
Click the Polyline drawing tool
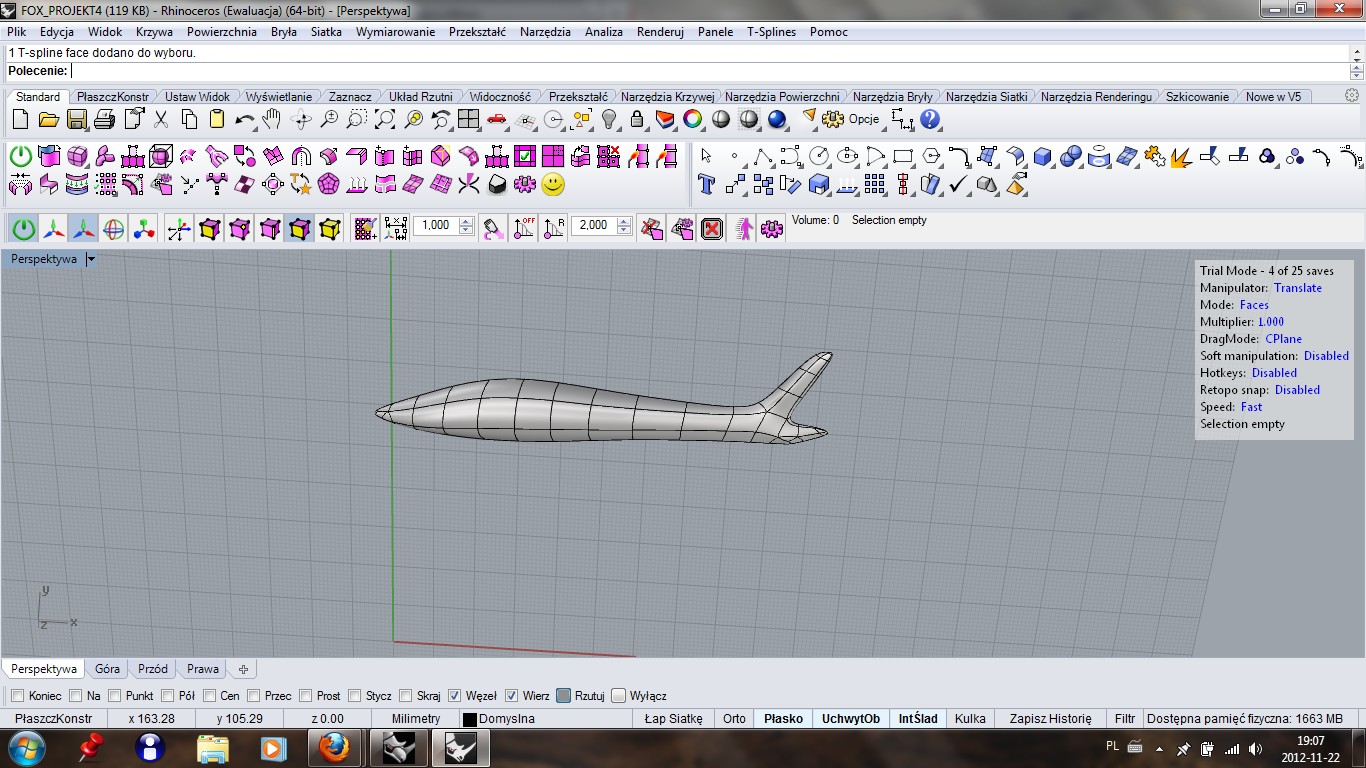coord(763,157)
